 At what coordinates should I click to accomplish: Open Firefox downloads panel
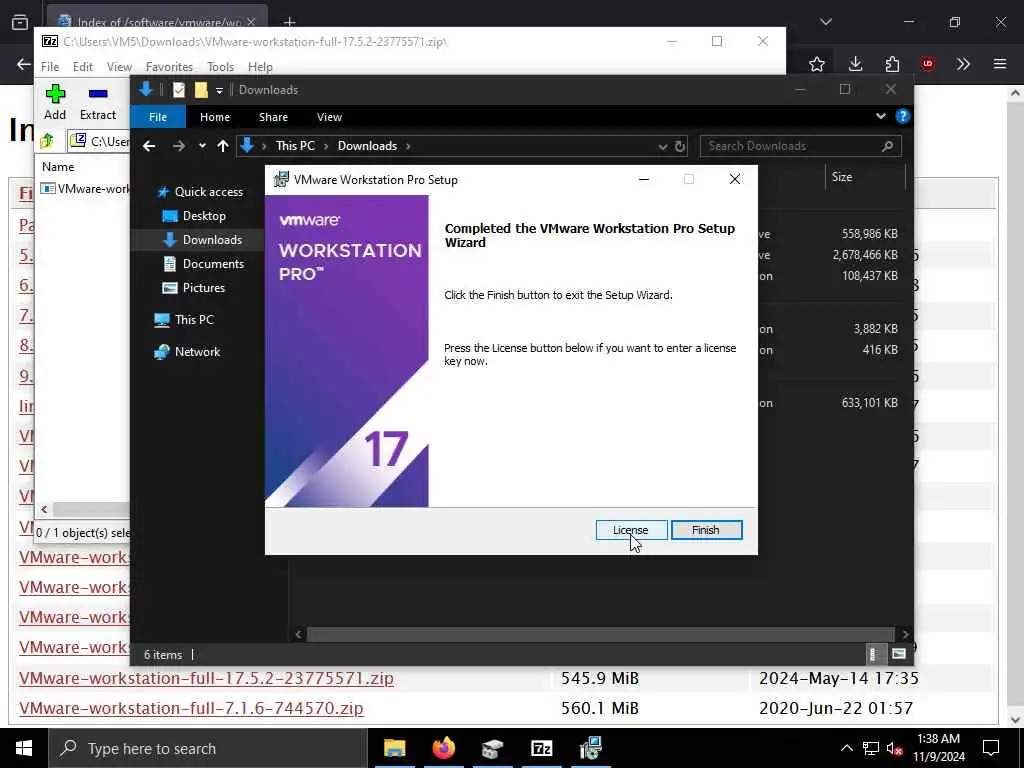point(856,64)
